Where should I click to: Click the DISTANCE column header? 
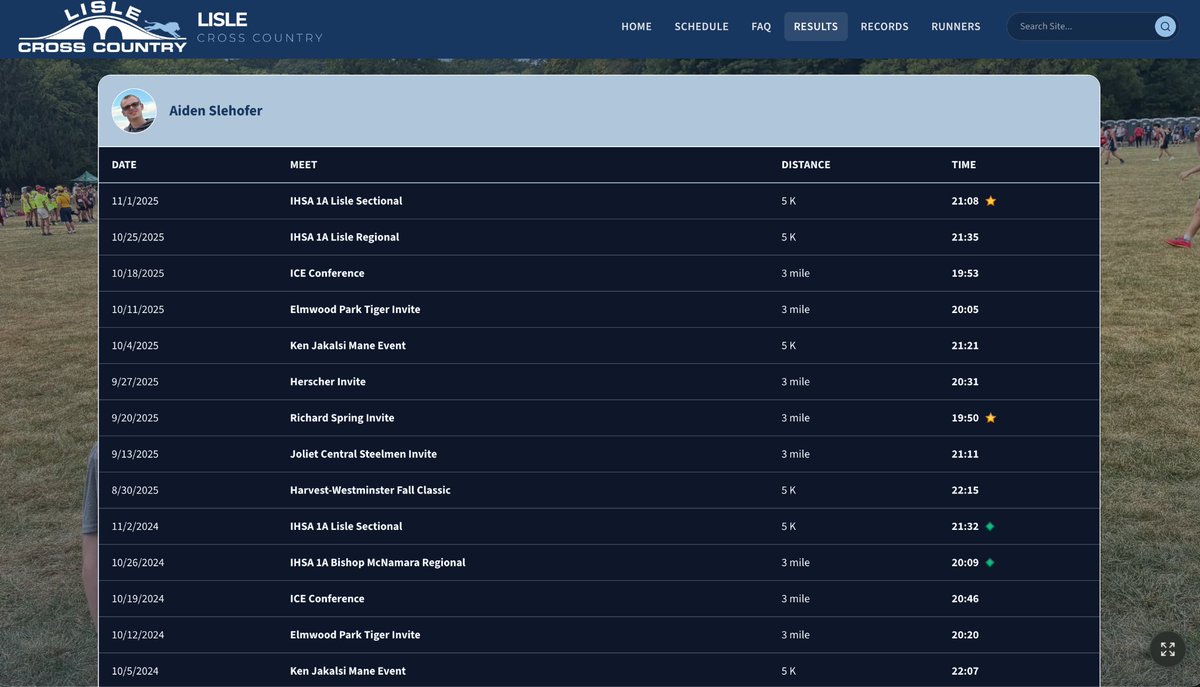click(806, 165)
